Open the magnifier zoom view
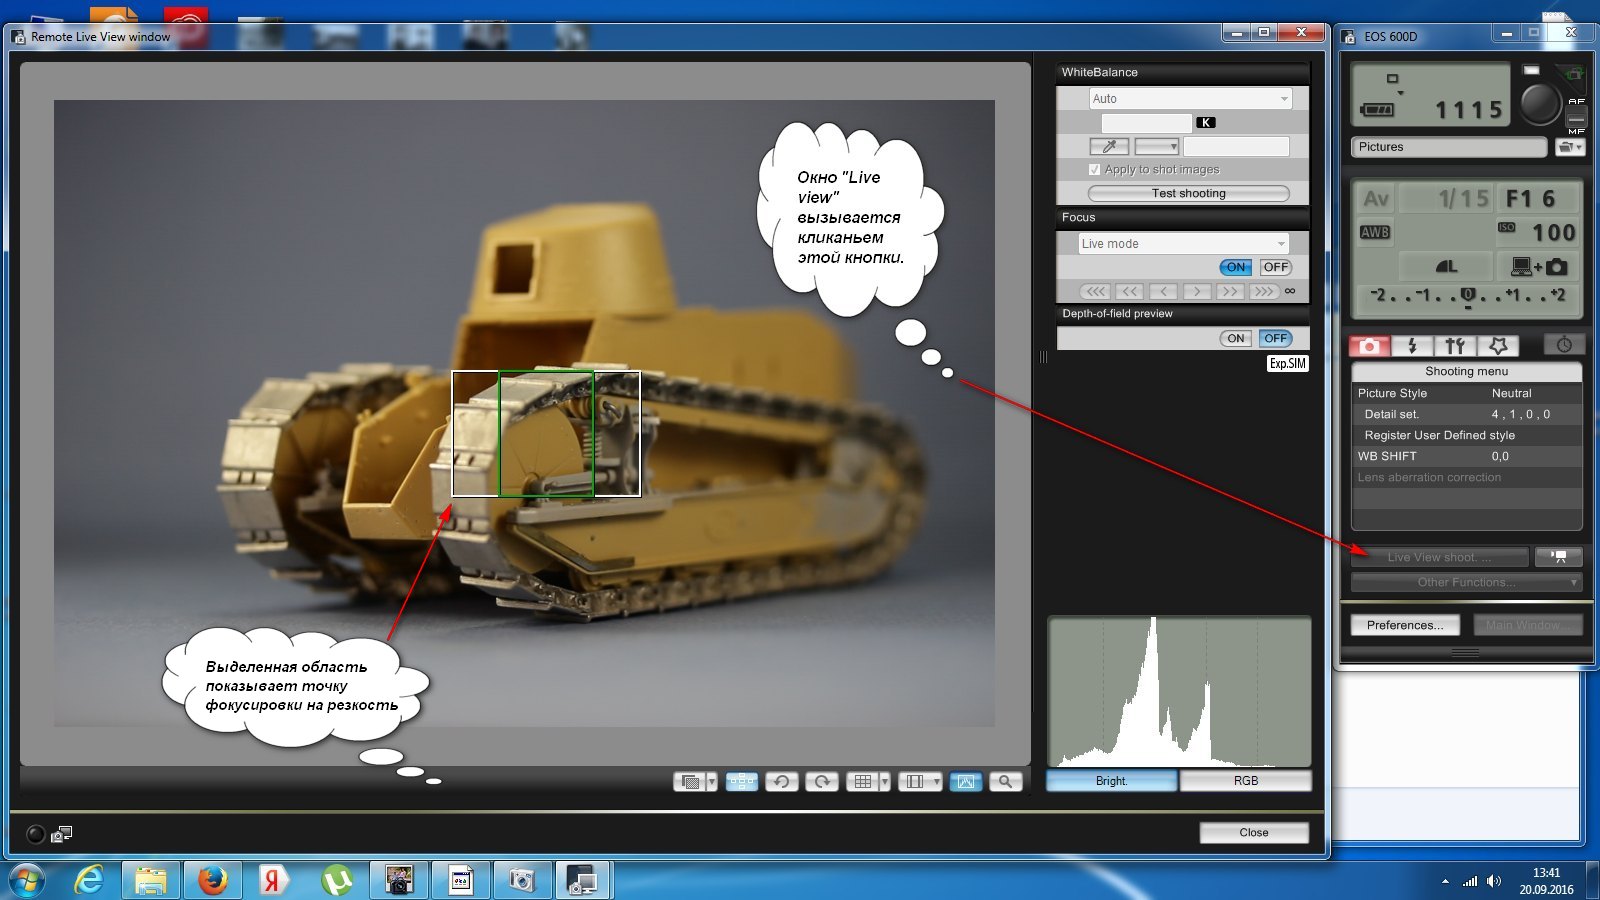The image size is (1600, 900). click(1006, 781)
